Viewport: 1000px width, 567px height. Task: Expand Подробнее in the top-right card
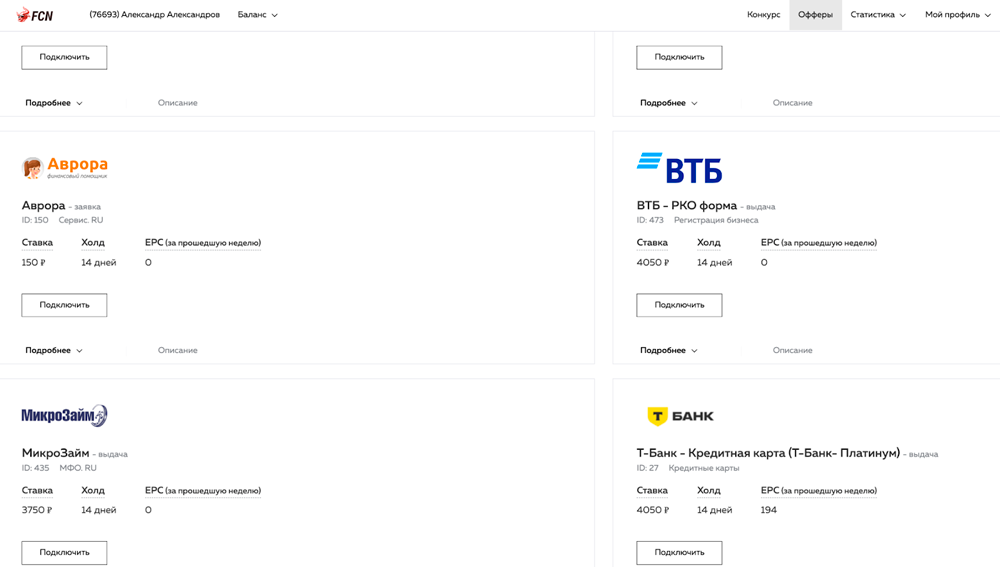(x=669, y=103)
